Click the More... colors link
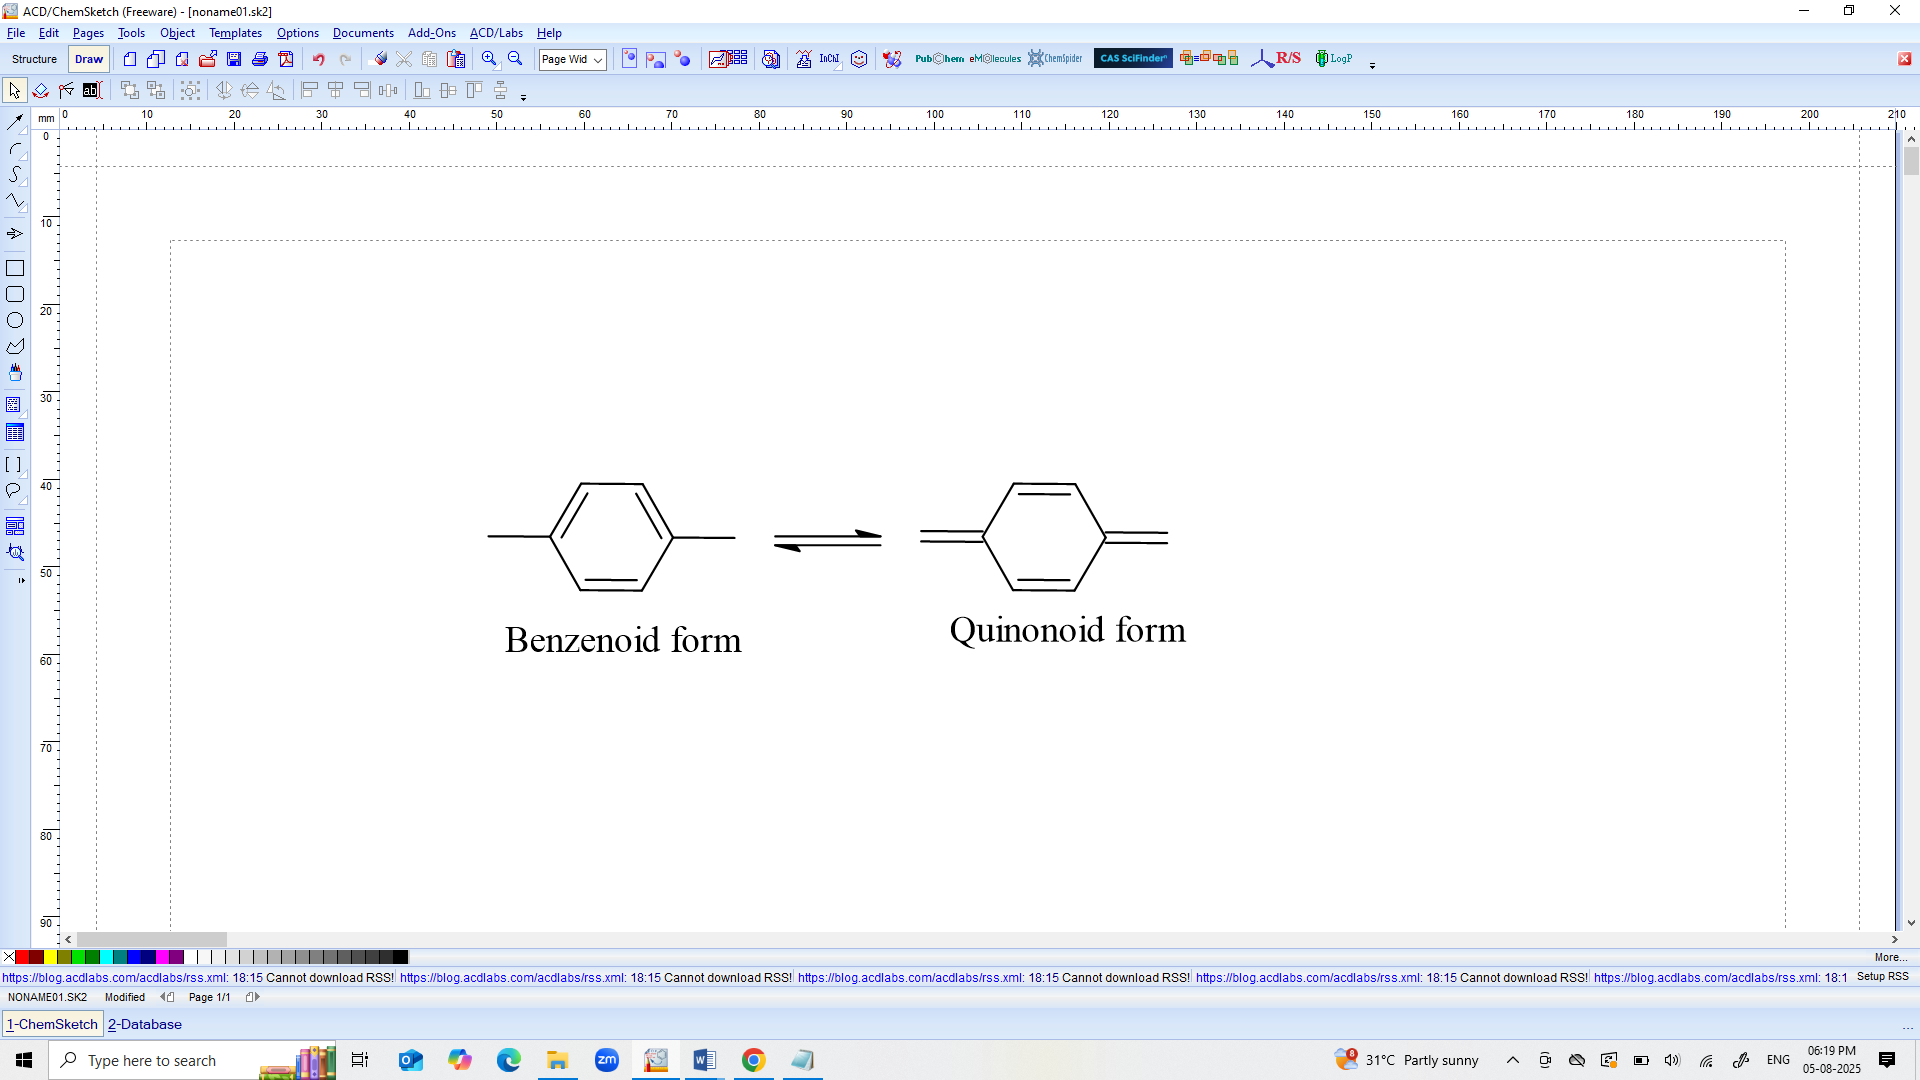Image resolution: width=1920 pixels, height=1080 pixels. click(x=1890, y=957)
